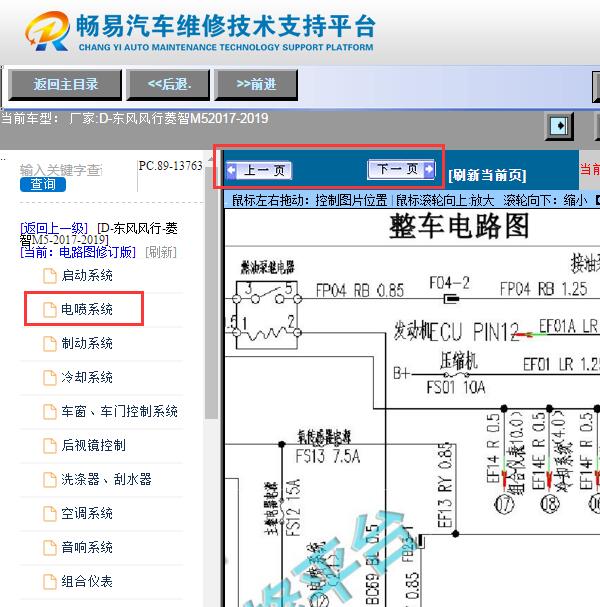Image resolution: width=600 pixels, height=607 pixels.
Task: Open 车窗、车门控制系统 item
Action: 119,411
